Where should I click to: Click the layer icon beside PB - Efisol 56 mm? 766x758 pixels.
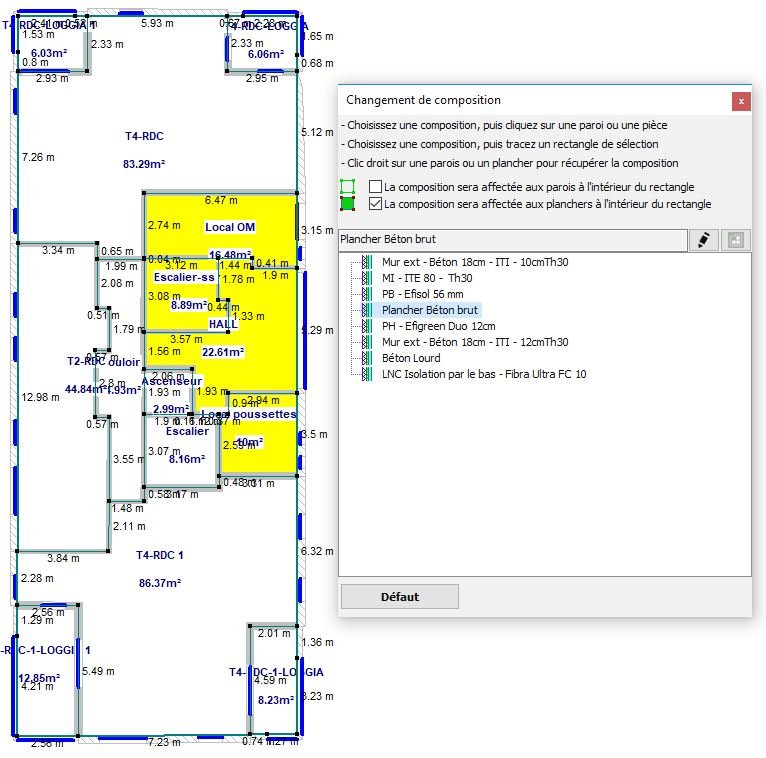[366, 294]
